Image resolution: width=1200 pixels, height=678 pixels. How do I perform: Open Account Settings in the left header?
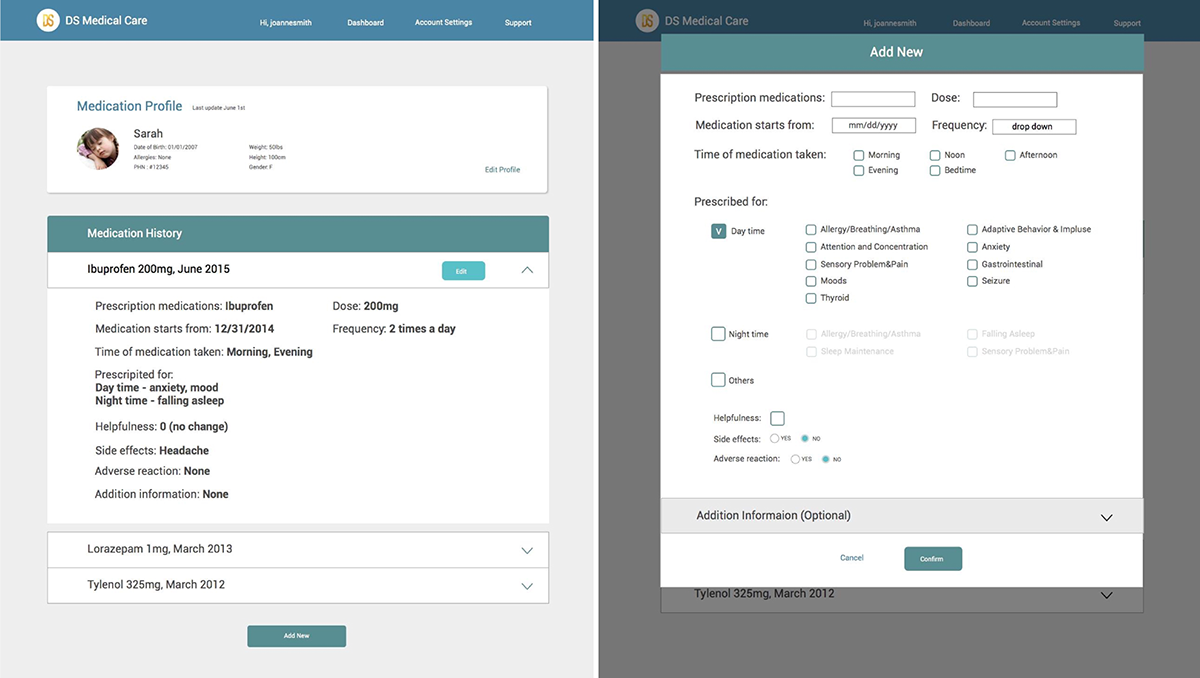coord(443,23)
